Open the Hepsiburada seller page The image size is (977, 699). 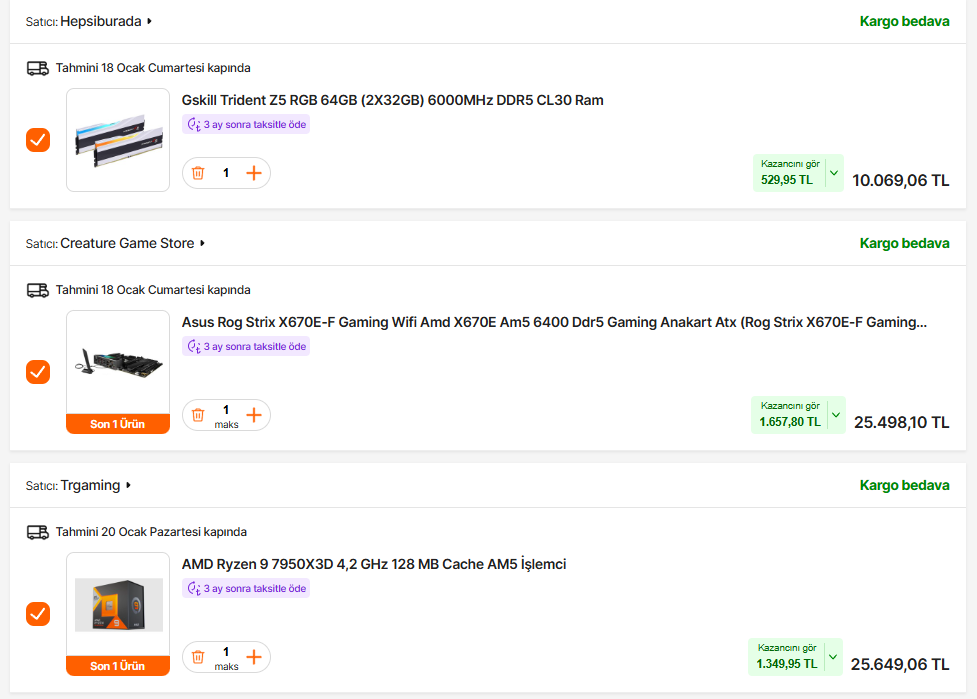pyautogui.click(x=101, y=21)
